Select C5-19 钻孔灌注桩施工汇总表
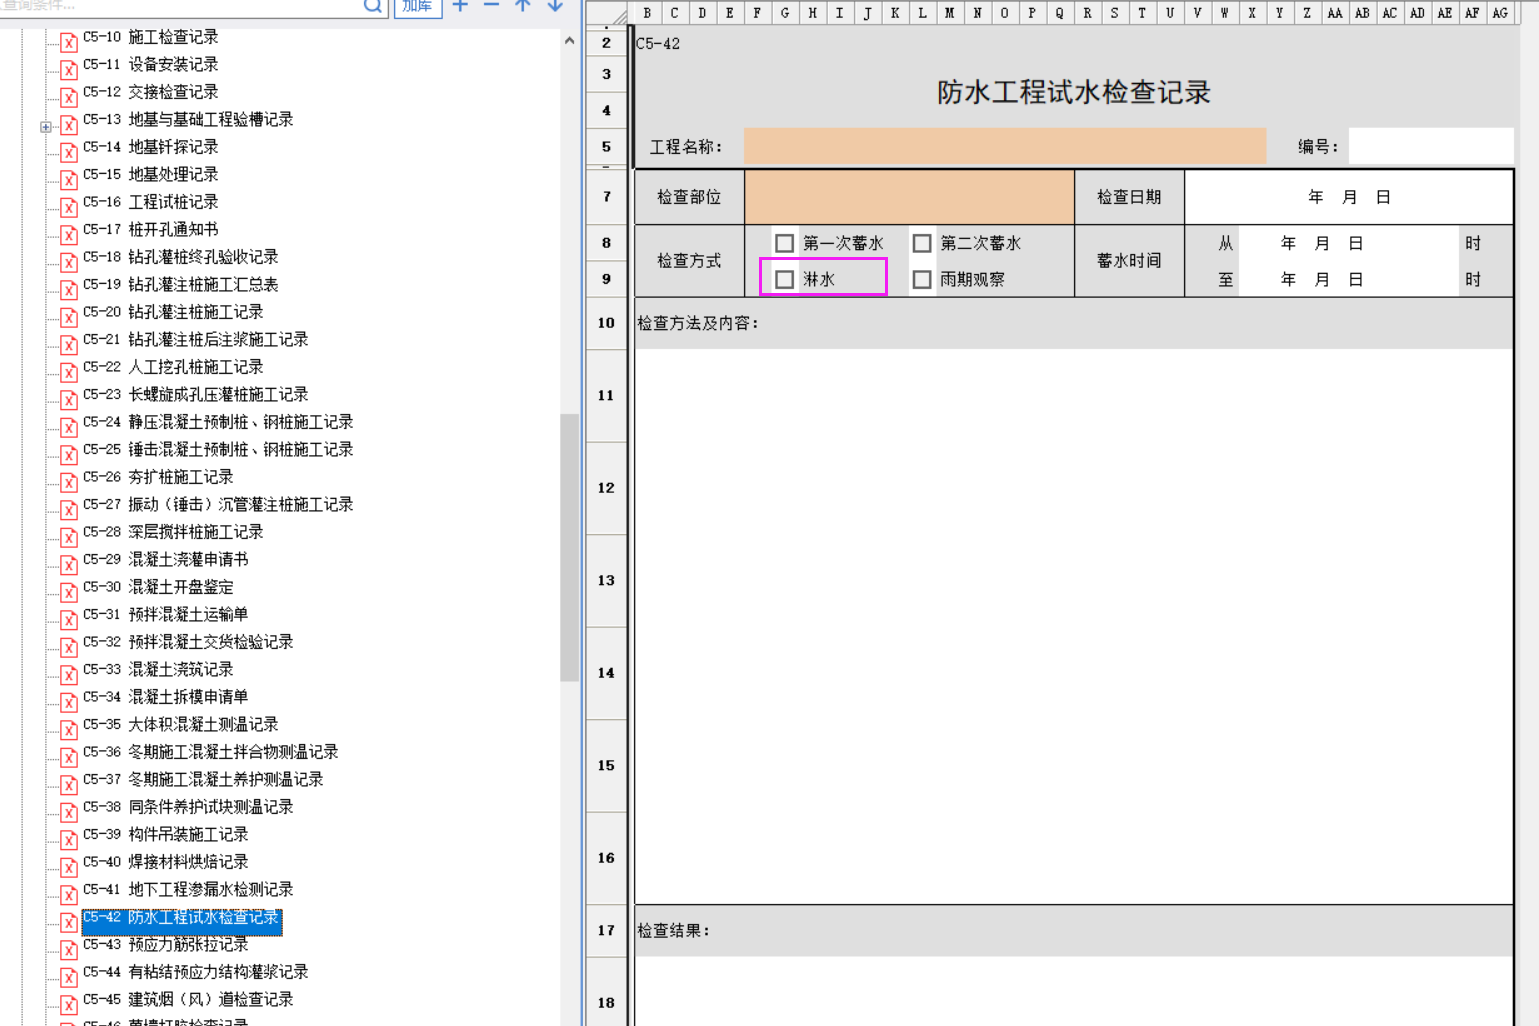 [x=180, y=284]
